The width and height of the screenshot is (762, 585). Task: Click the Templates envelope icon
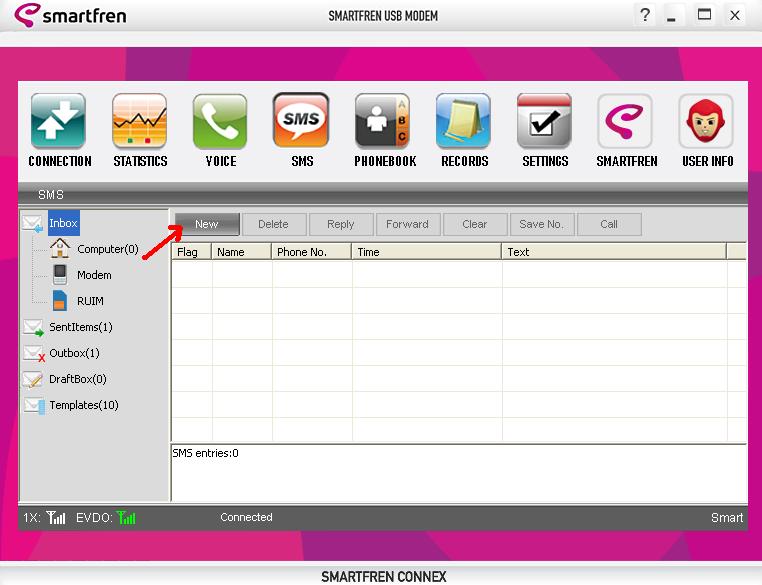(34, 406)
